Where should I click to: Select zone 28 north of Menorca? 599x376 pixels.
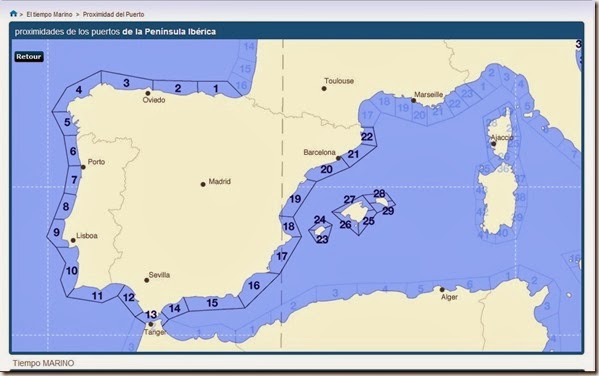[x=379, y=194]
